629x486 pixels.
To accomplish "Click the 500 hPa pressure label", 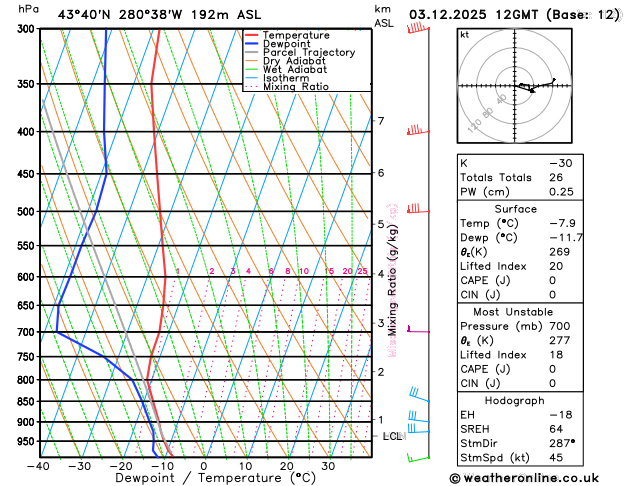I will coord(28,212).
